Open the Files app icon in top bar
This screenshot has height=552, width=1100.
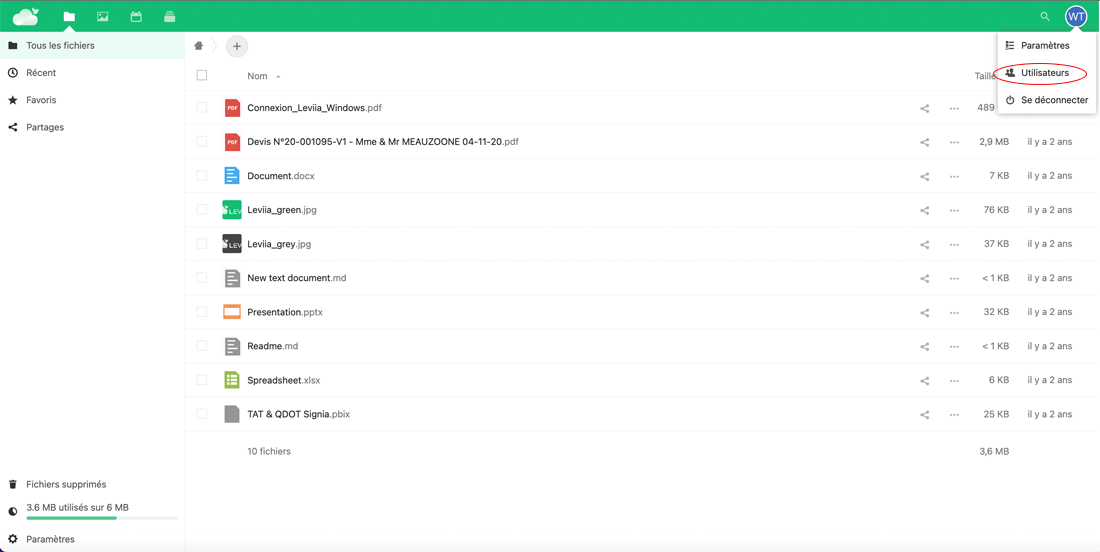[69, 16]
